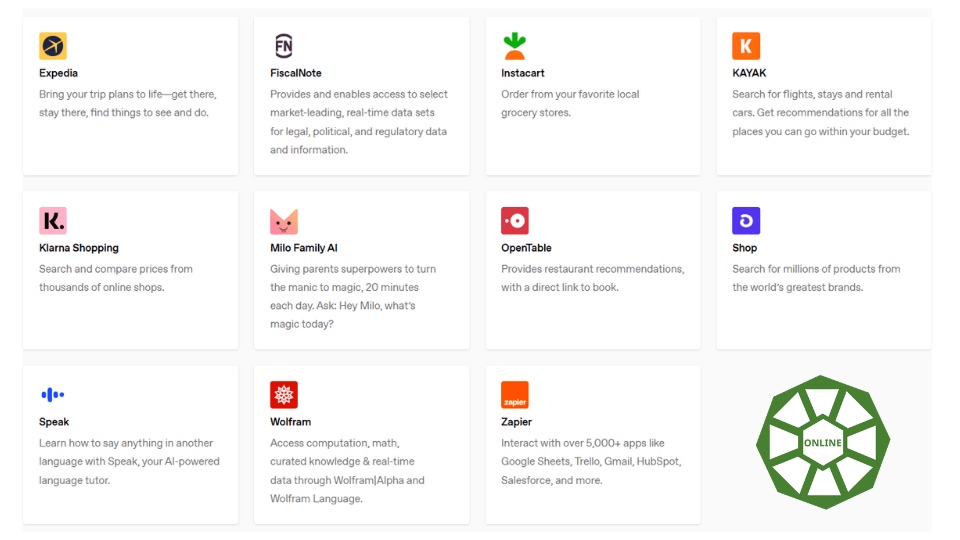This screenshot has width=960, height=540.
Task: Click the blue Speak waveform icon
Action: 53,395
